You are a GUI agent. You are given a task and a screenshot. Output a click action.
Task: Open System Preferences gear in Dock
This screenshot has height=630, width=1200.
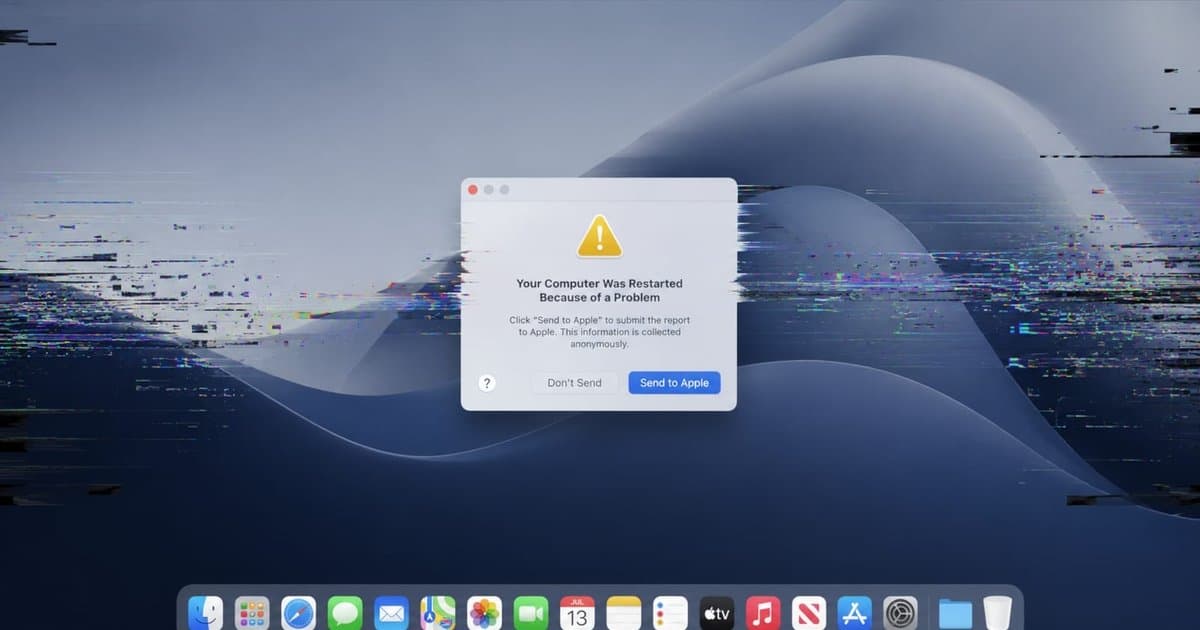pyautogui.click(x=901, y=613)
